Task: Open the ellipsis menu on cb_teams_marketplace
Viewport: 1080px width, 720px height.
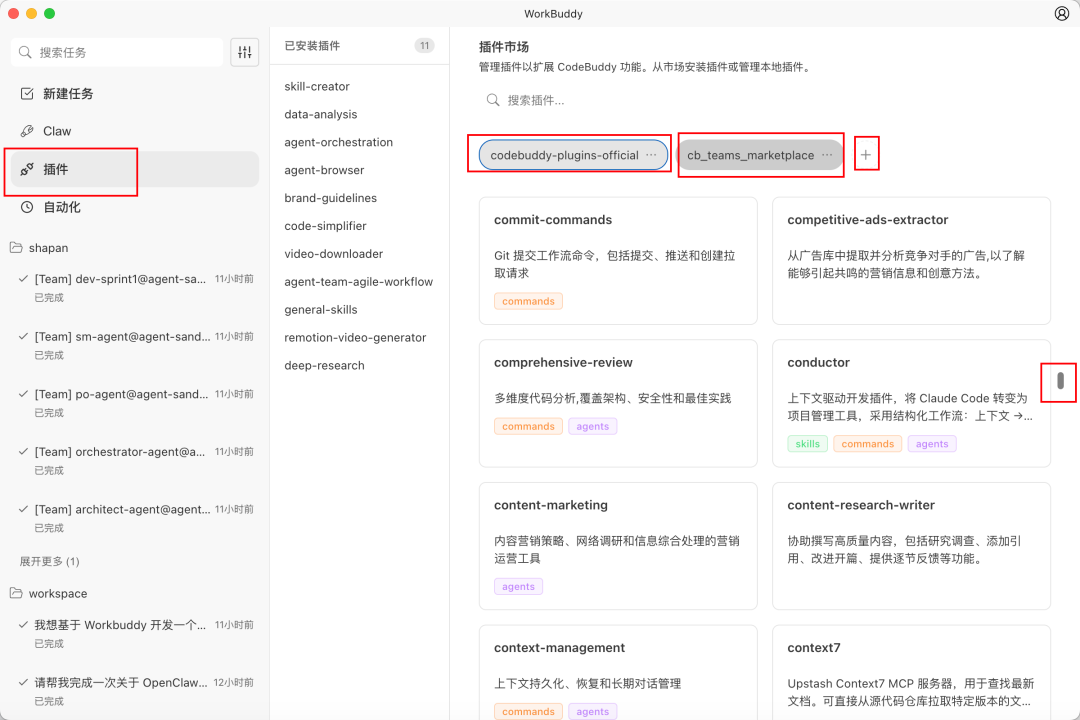Action: click(x=827, y=154)
